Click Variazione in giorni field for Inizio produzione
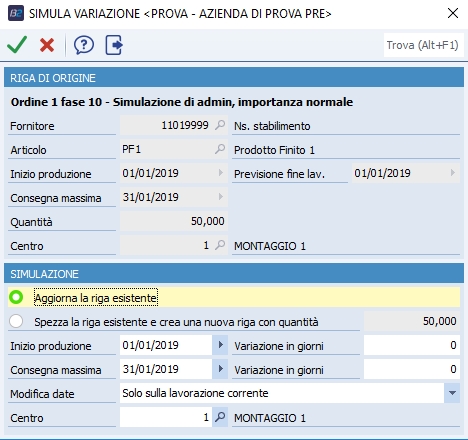This screenshot has height=440, width=468. click(412, 345)
